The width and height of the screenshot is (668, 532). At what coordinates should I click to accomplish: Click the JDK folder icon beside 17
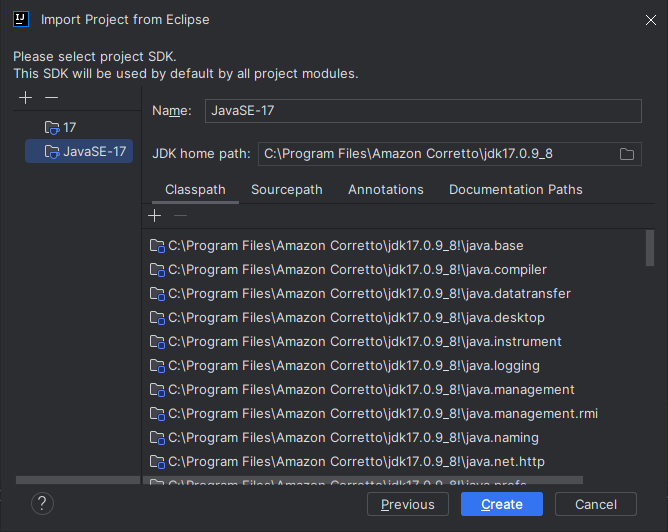coord(52,127)
